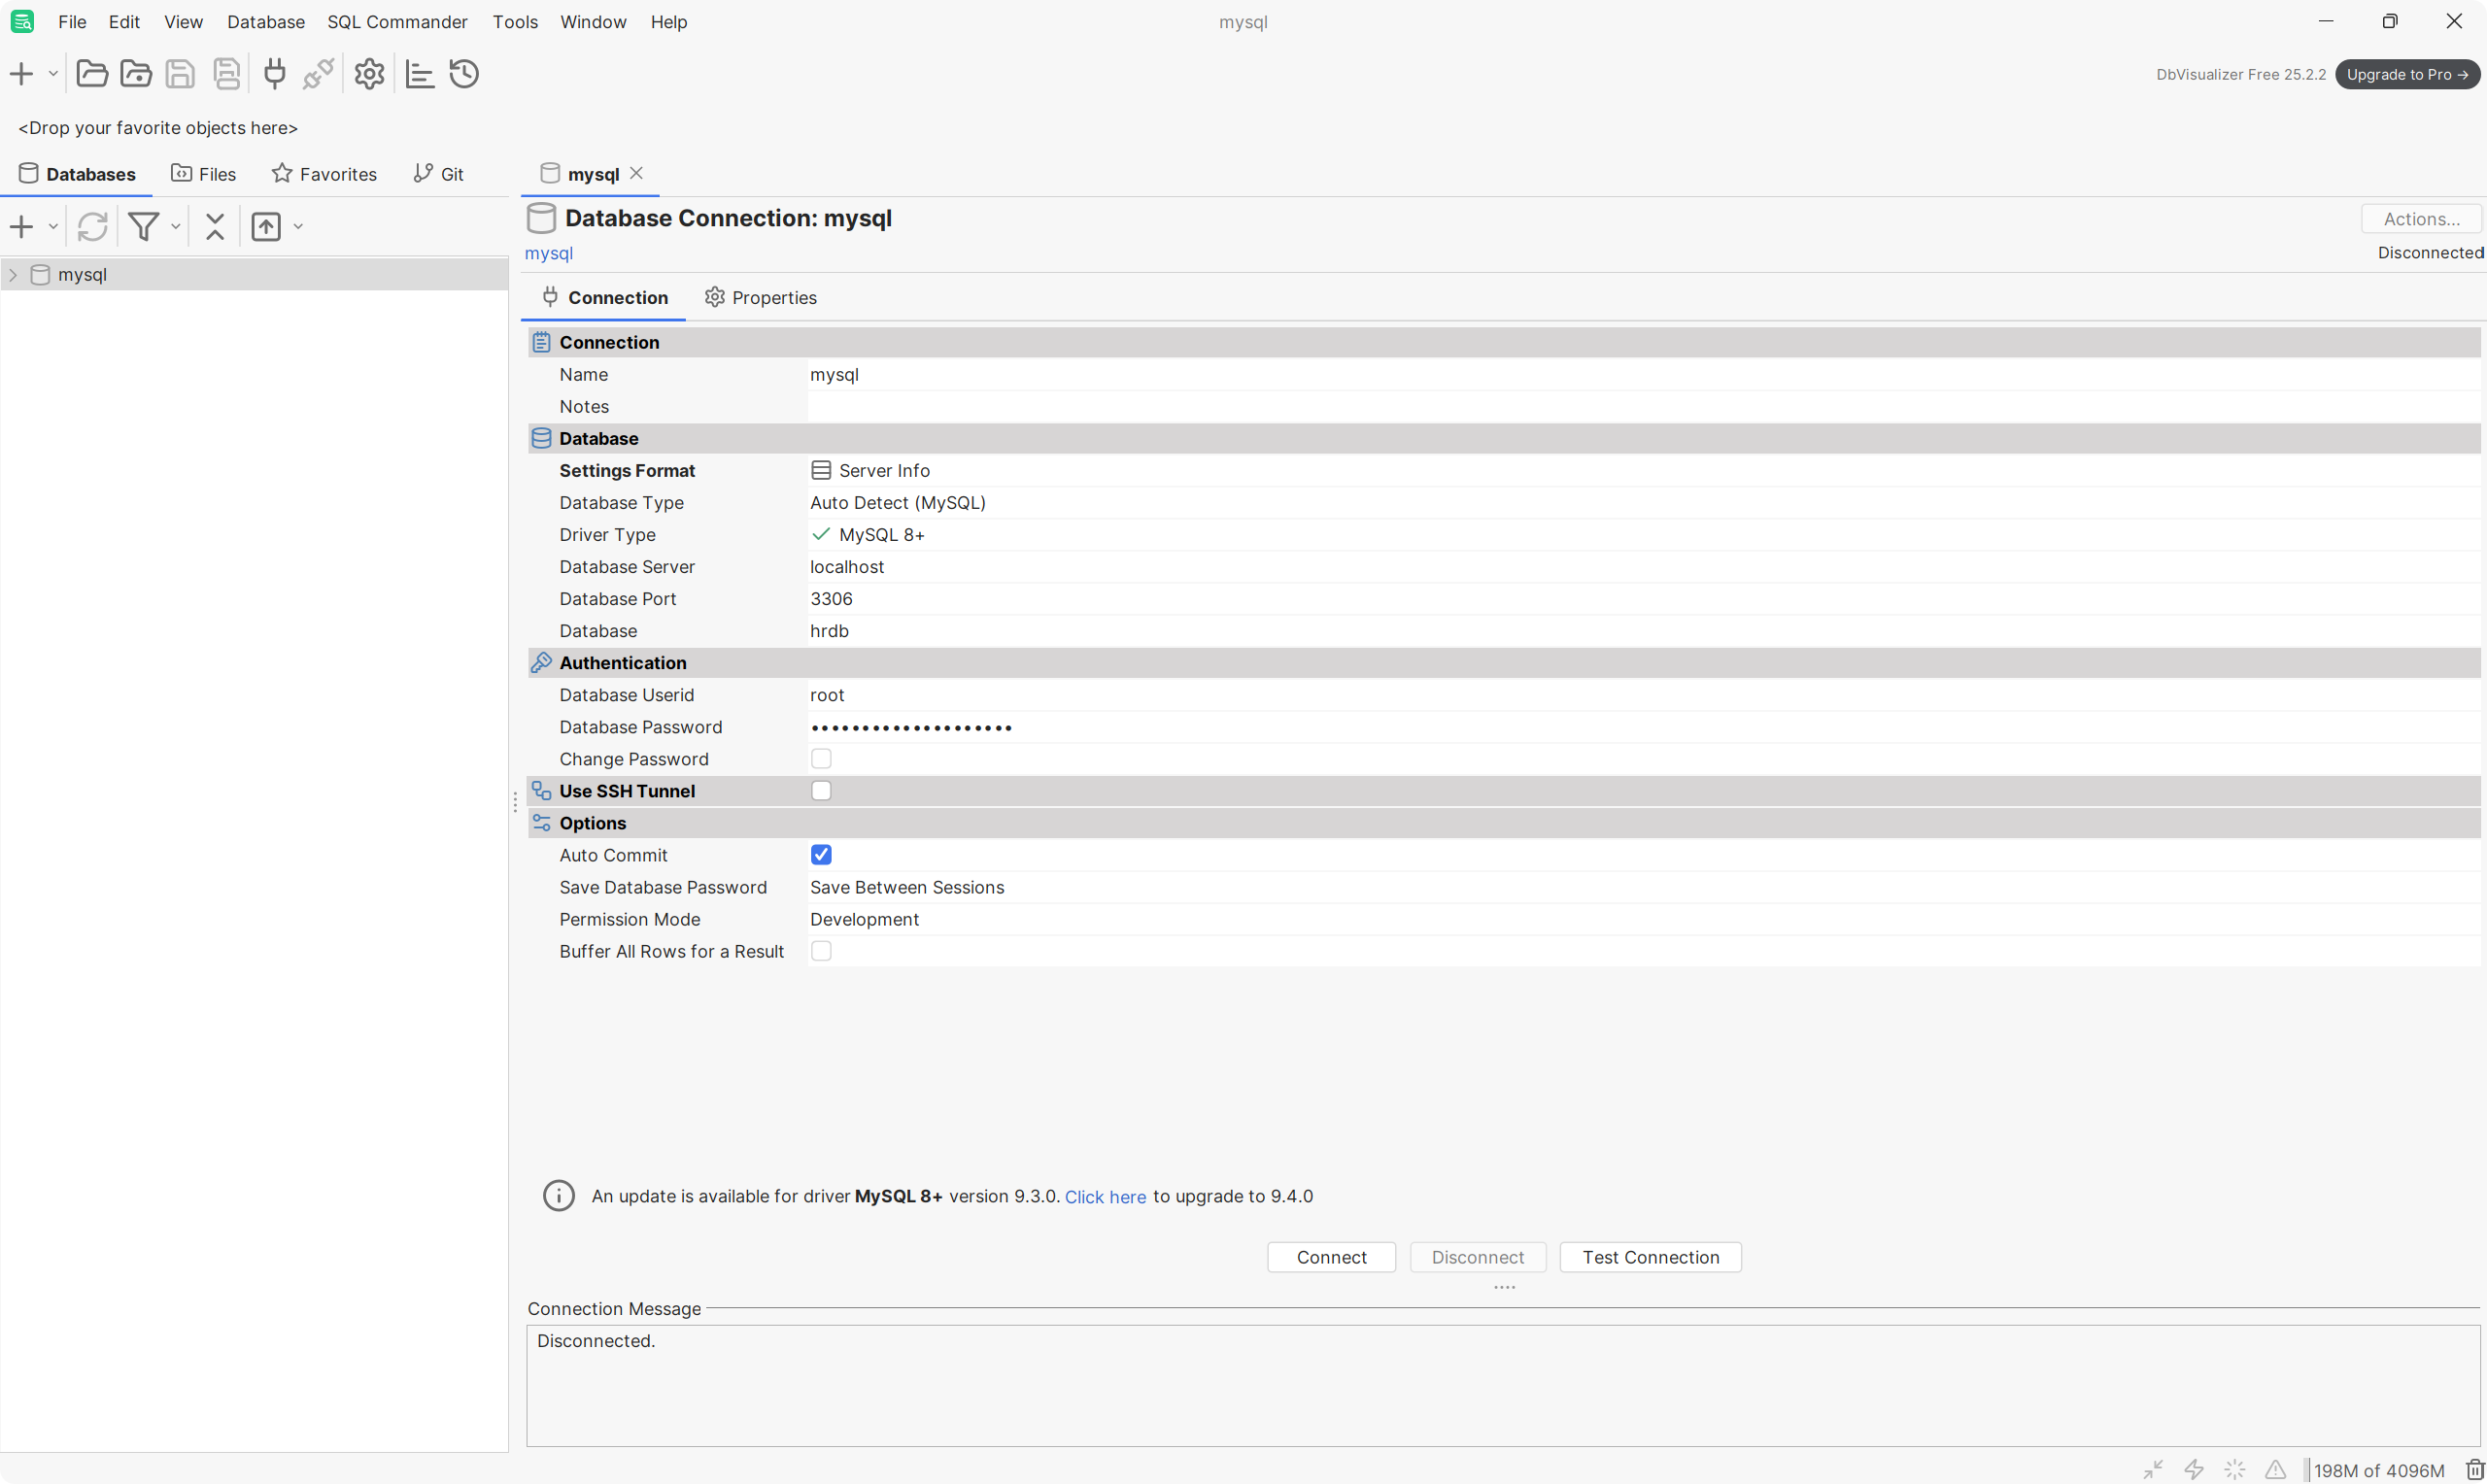Enable the Use SSH Tunnel checkbox
Viewport: 2487px width, 1484px height.
click(x=821, y=791)
